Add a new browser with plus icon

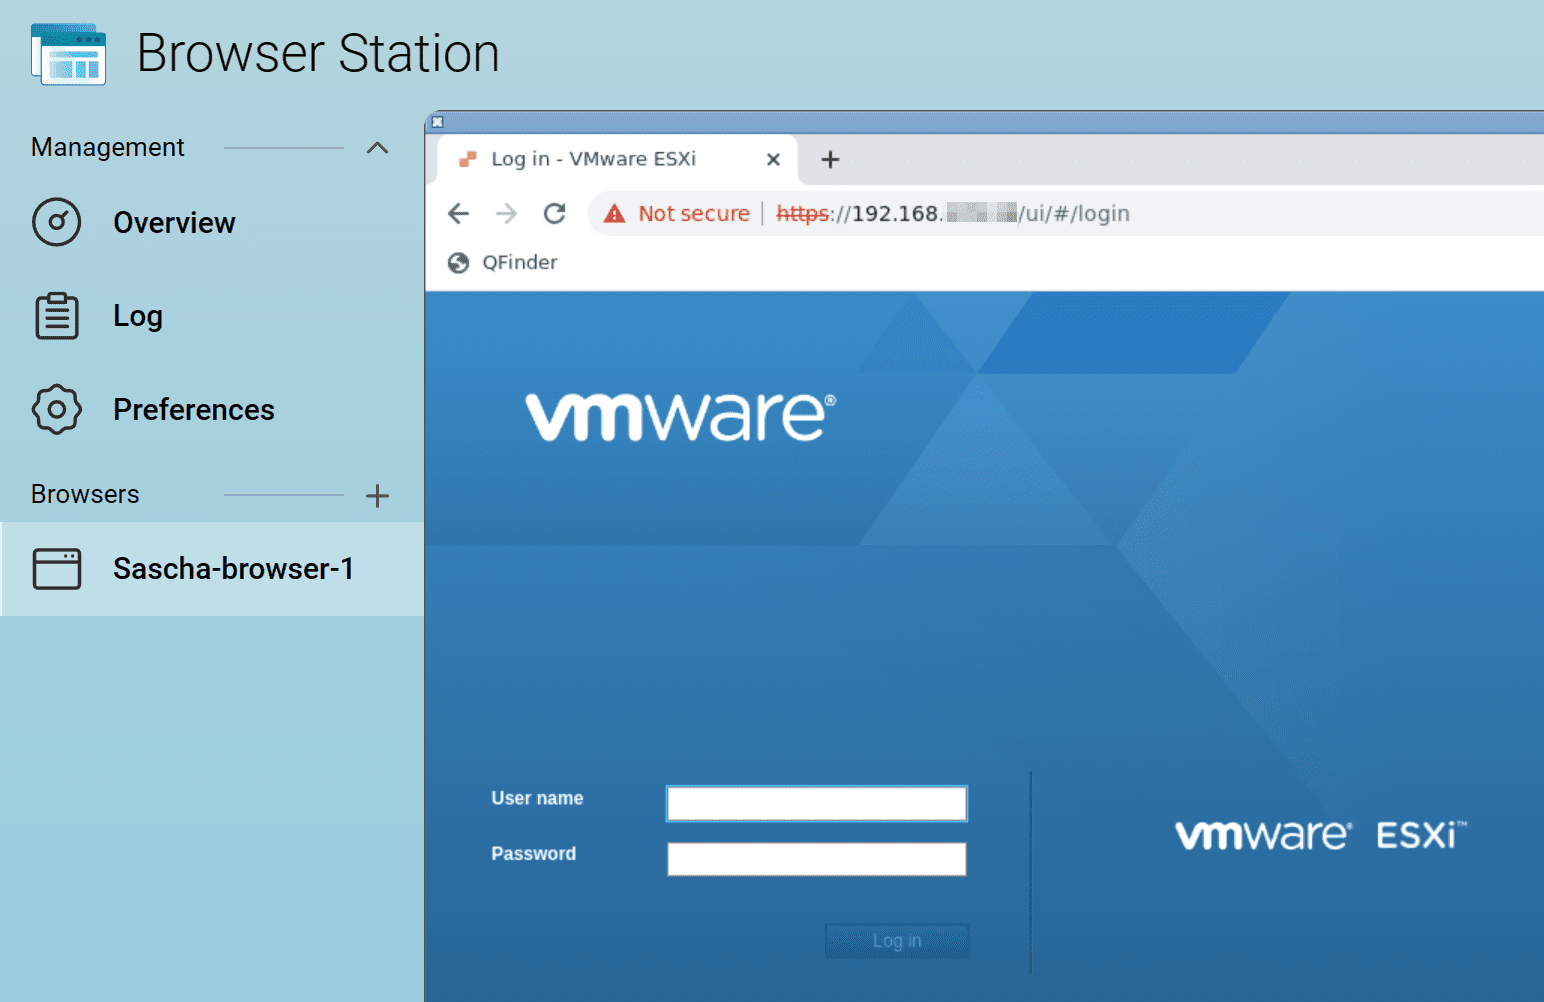[x=377, y=495]
